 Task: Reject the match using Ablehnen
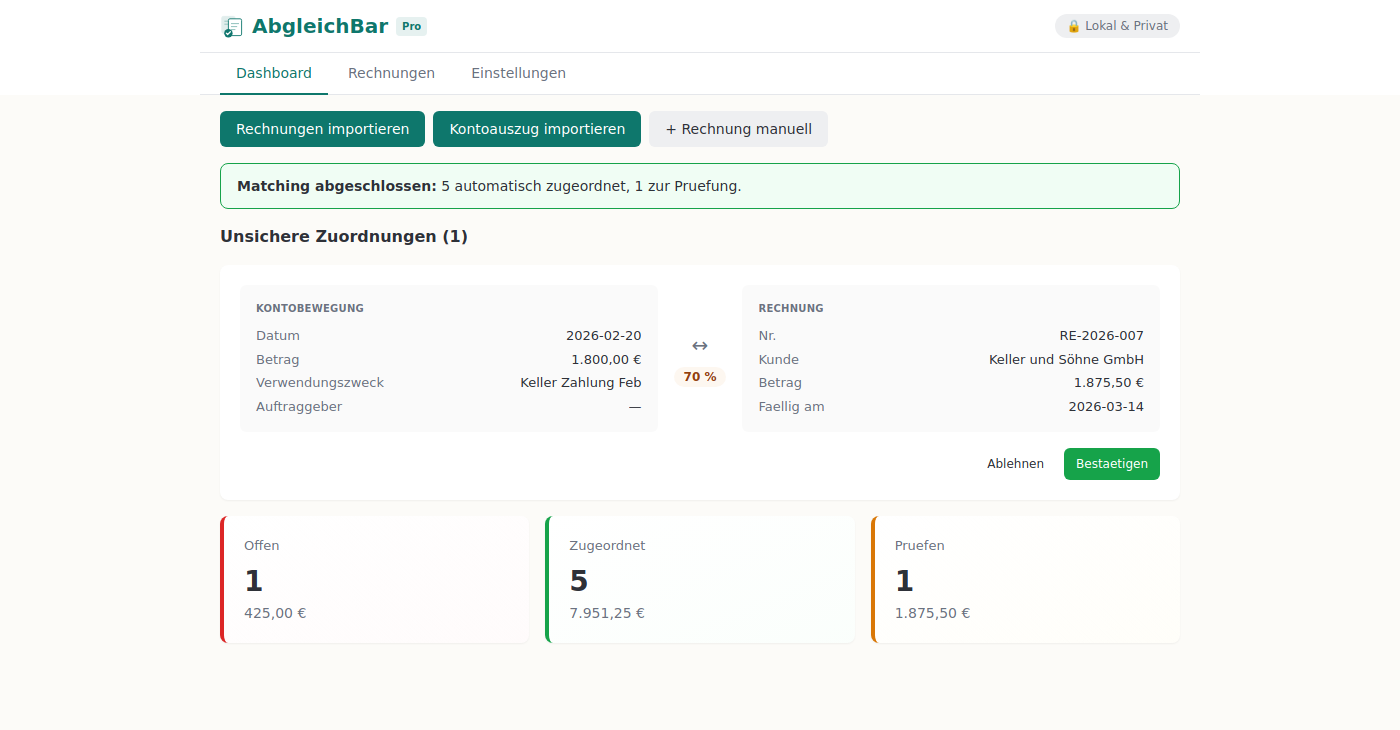1015,463
